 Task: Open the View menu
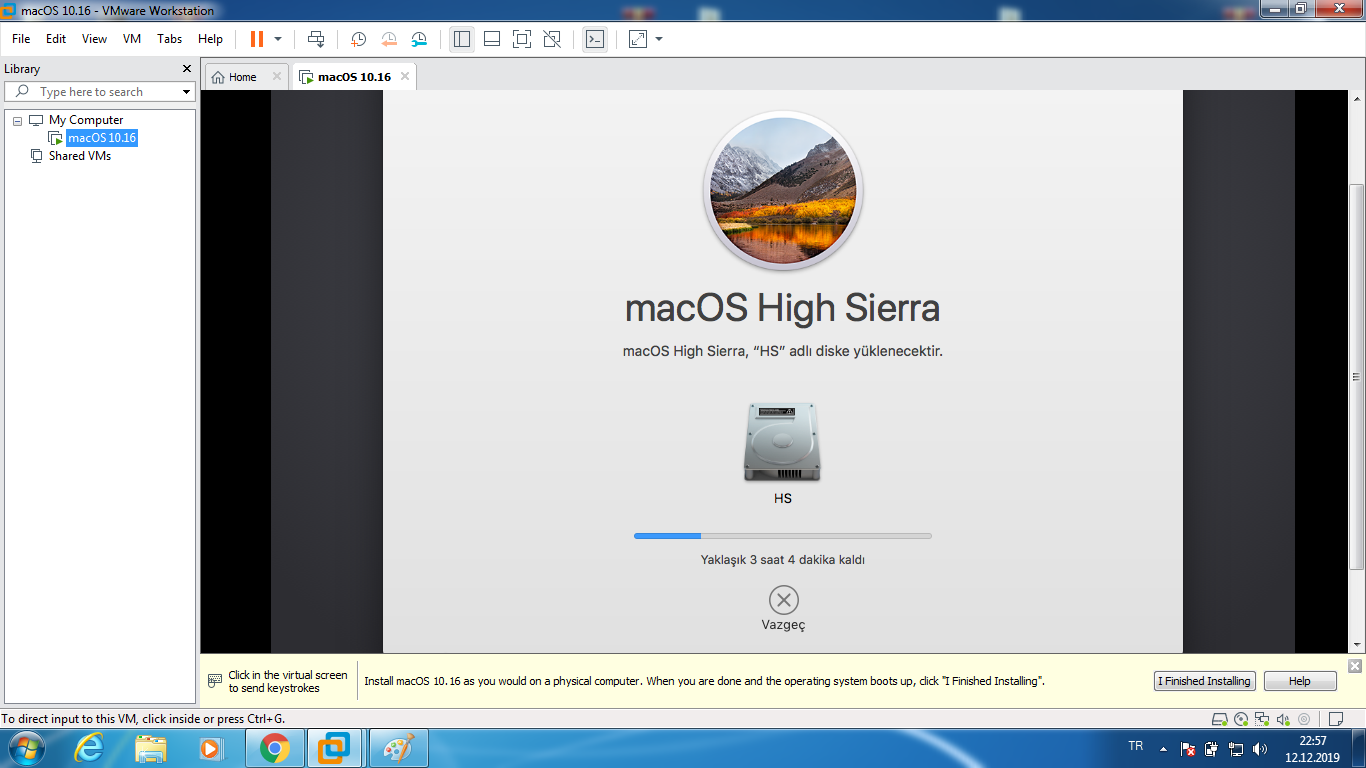[94, 39]
